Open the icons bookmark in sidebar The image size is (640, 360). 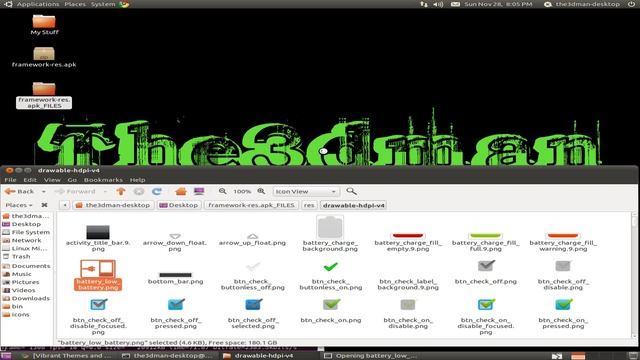pos(16,315)
